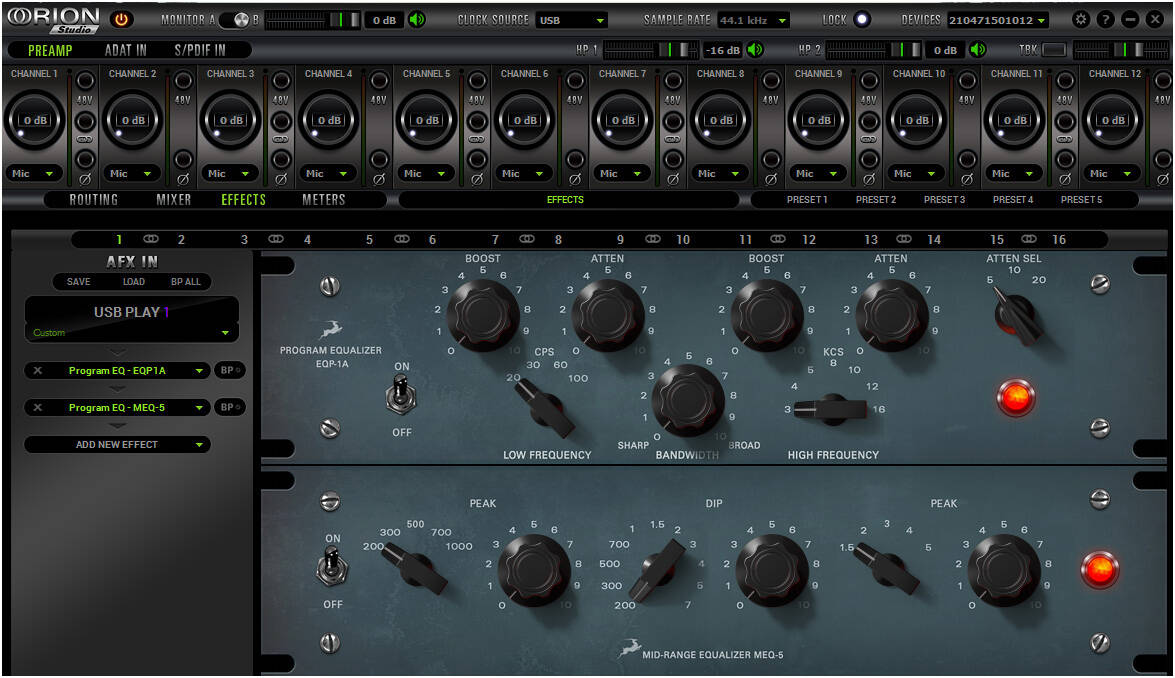
Task: Remove the Program EQ - MEQ-5 effect
Action: click(x=37, y=408)
